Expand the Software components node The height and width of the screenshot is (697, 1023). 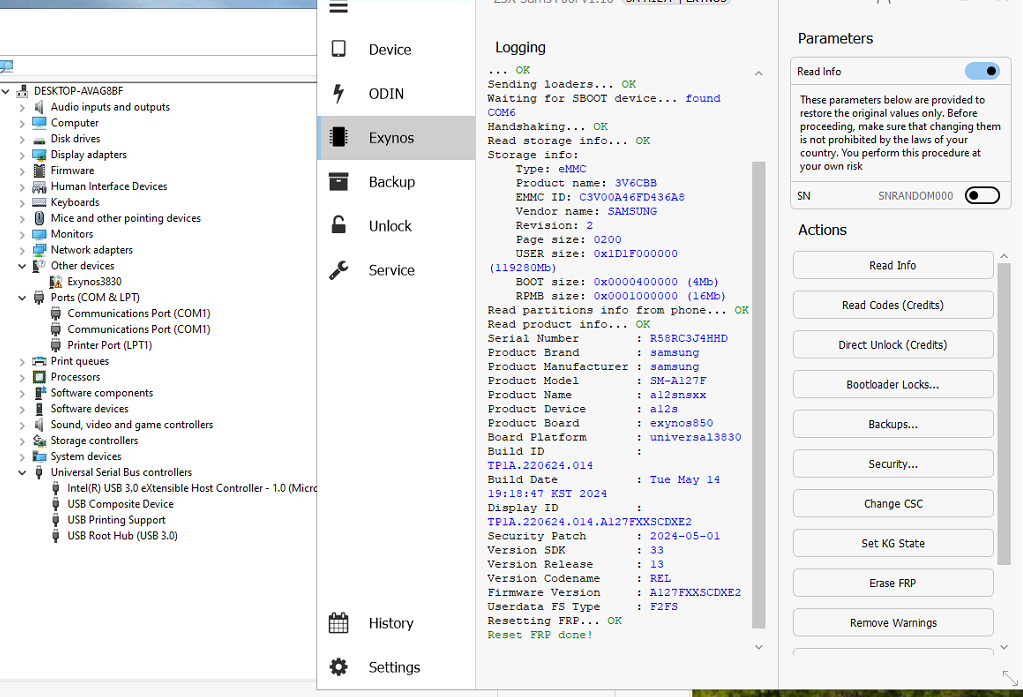click(22, 393)
